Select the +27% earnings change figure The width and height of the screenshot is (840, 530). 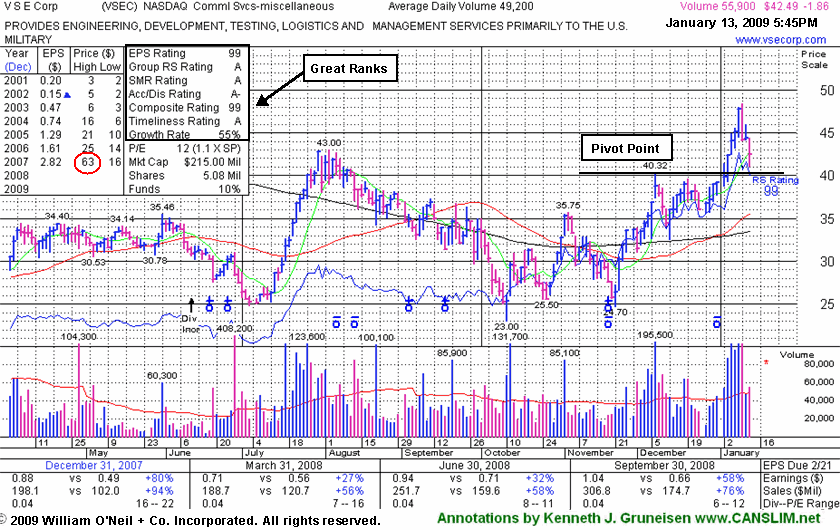pos(349,478)
